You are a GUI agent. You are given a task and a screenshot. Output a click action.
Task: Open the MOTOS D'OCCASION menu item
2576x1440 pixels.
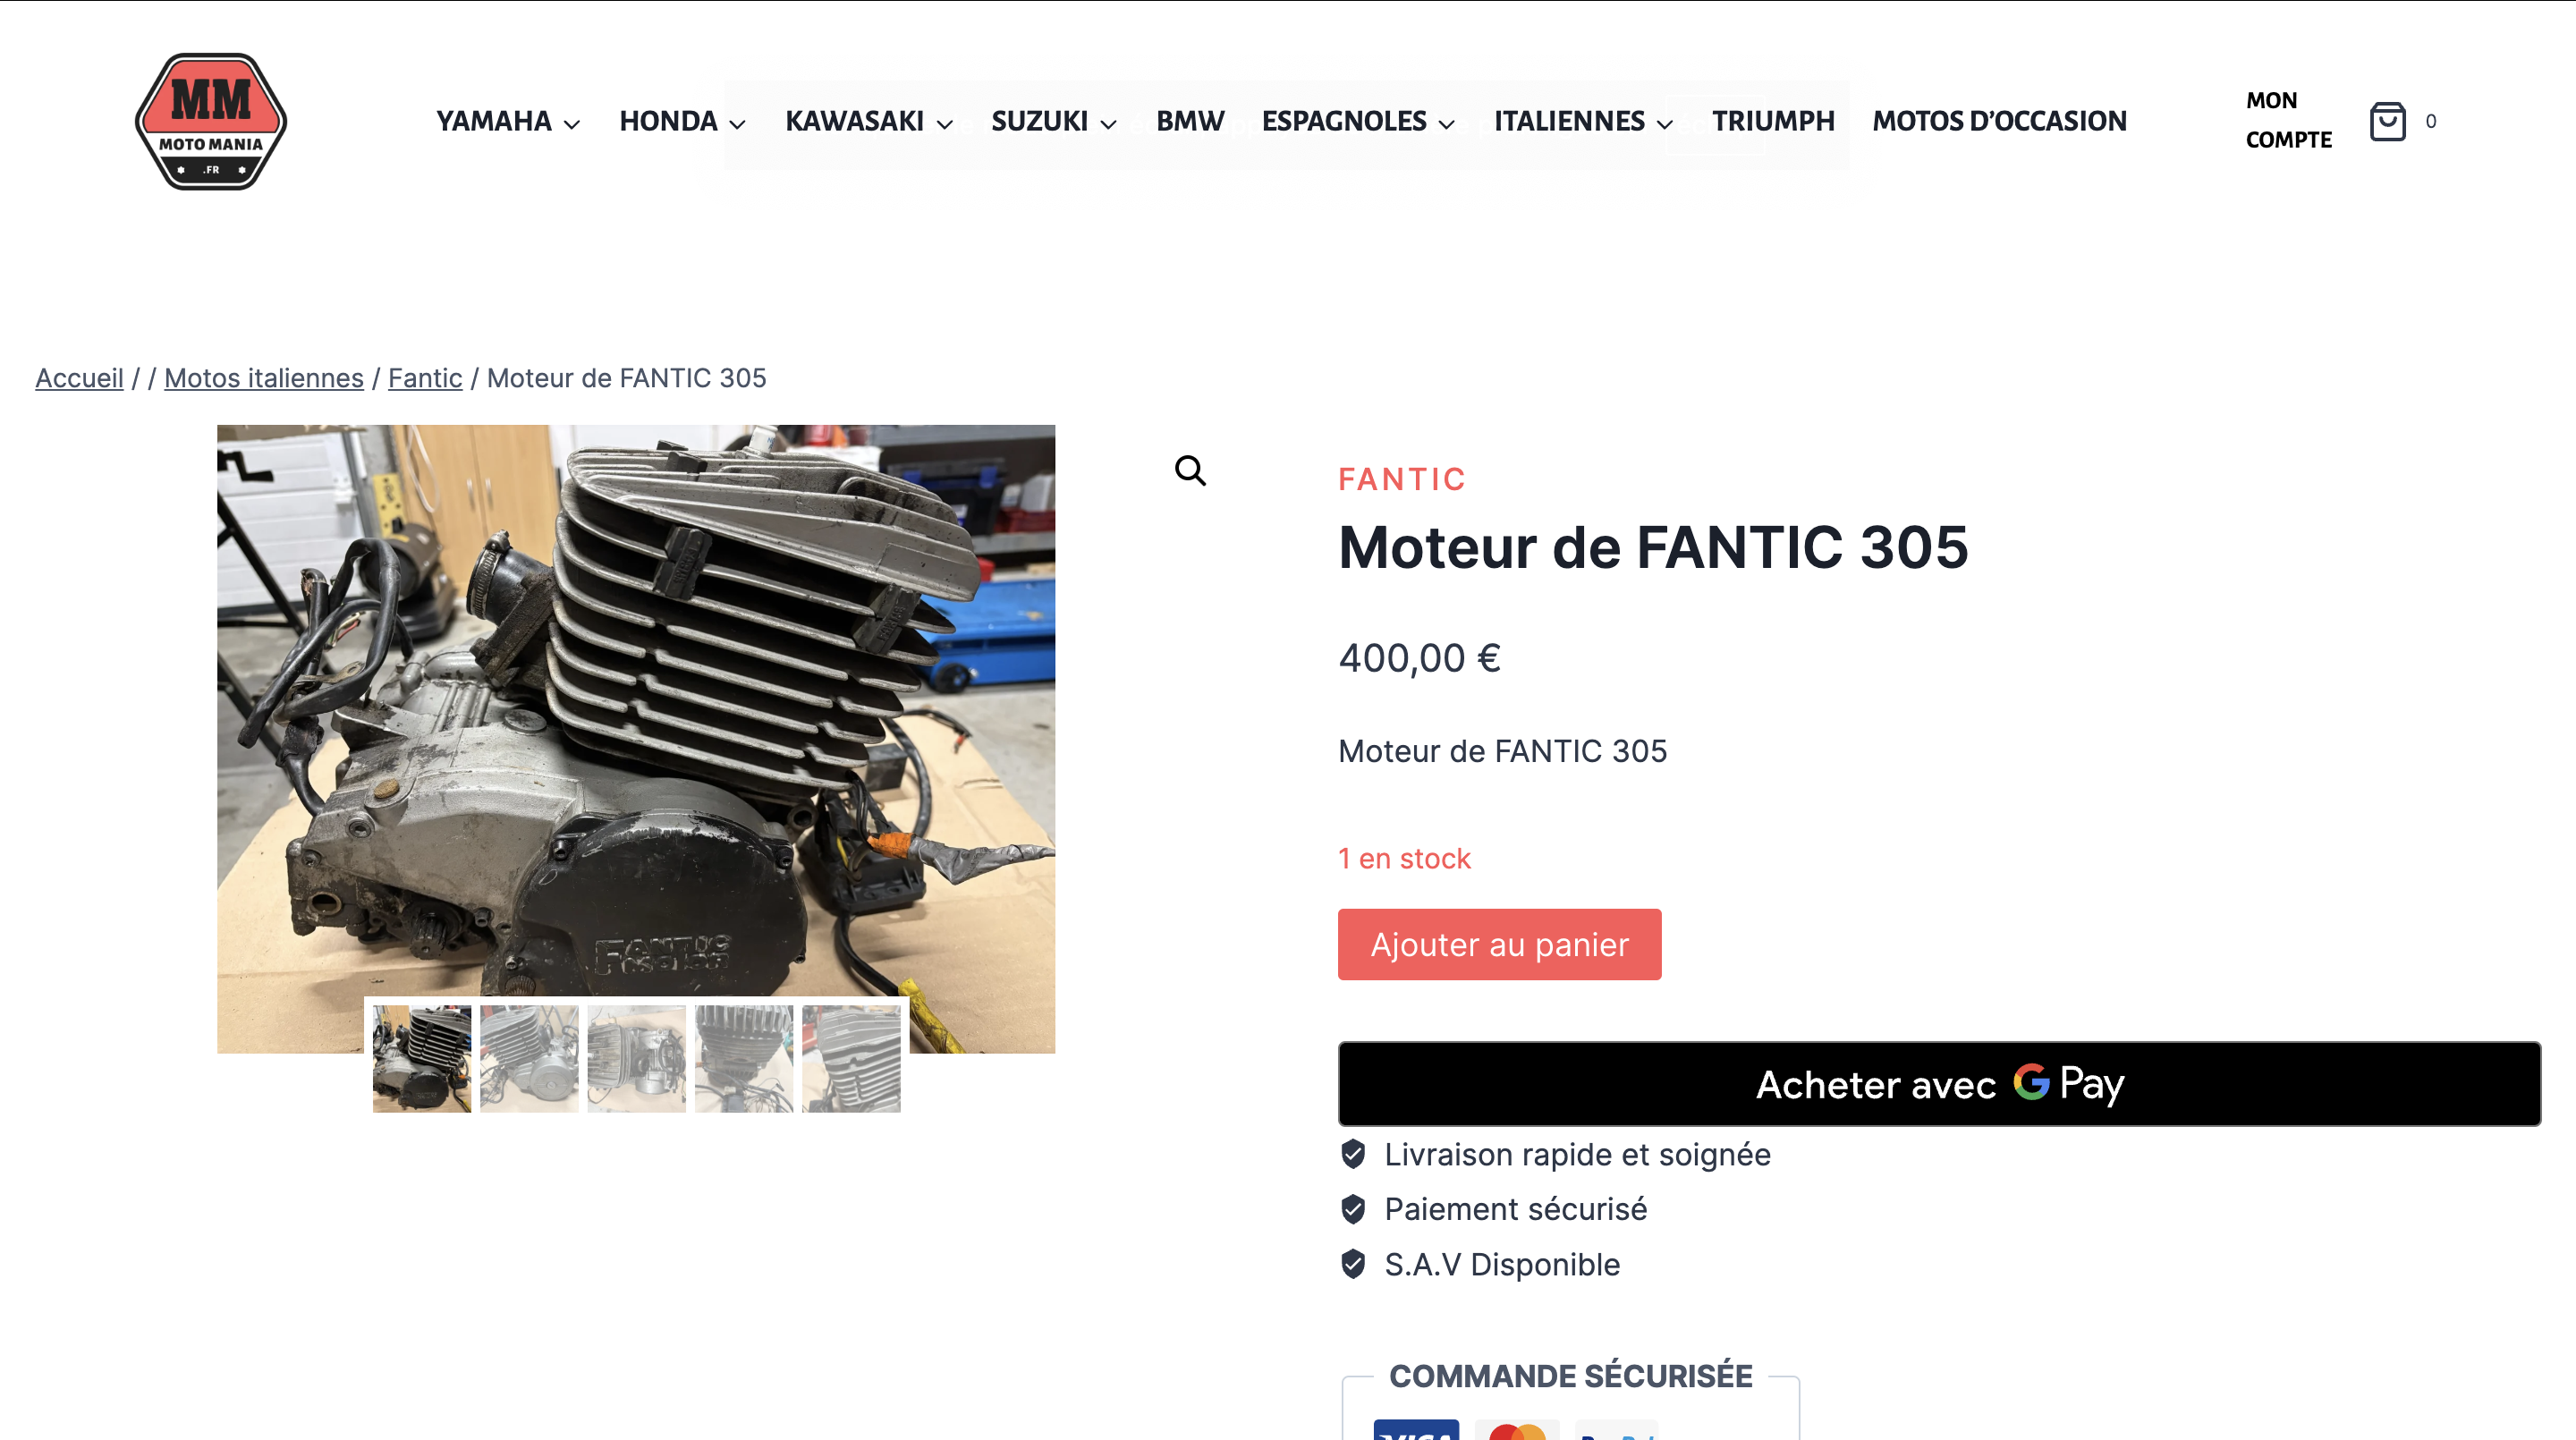pyautogui.click(x=1999, y=121)
